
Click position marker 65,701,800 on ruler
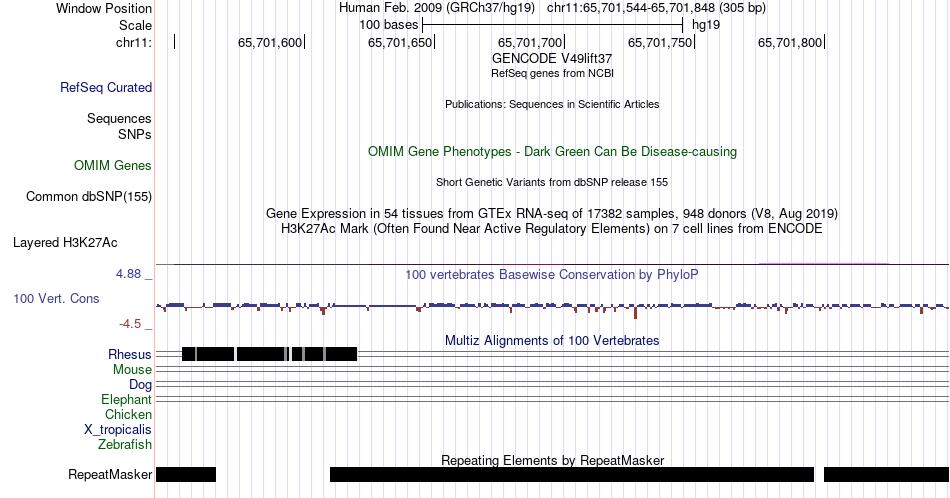coord(790,42)
